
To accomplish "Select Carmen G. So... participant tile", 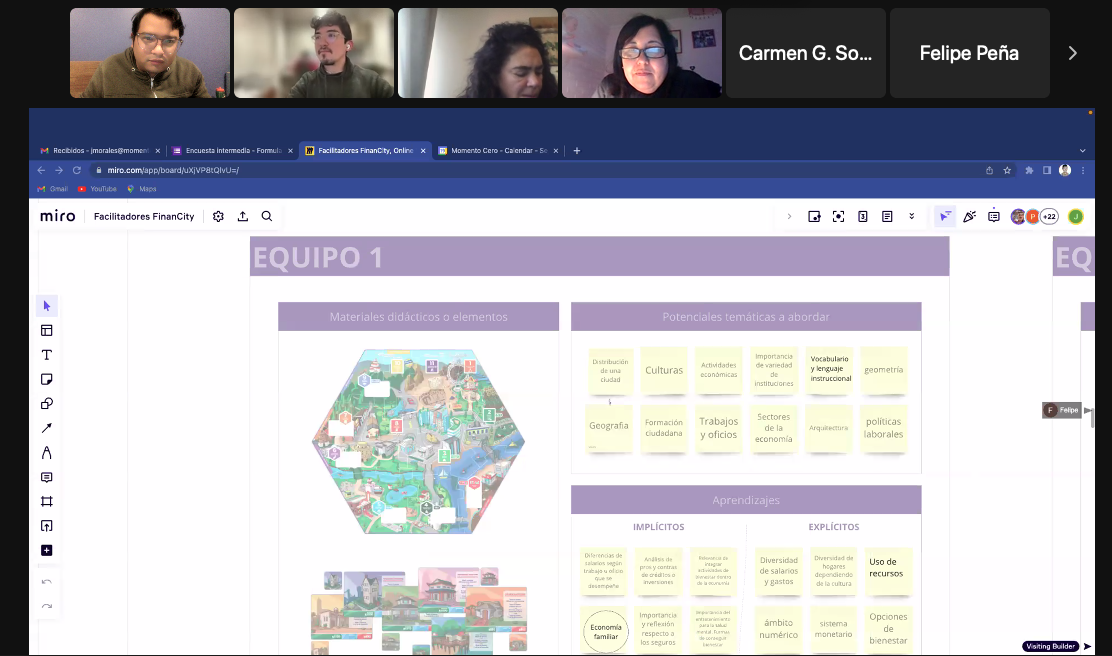I will pos(806,53).
